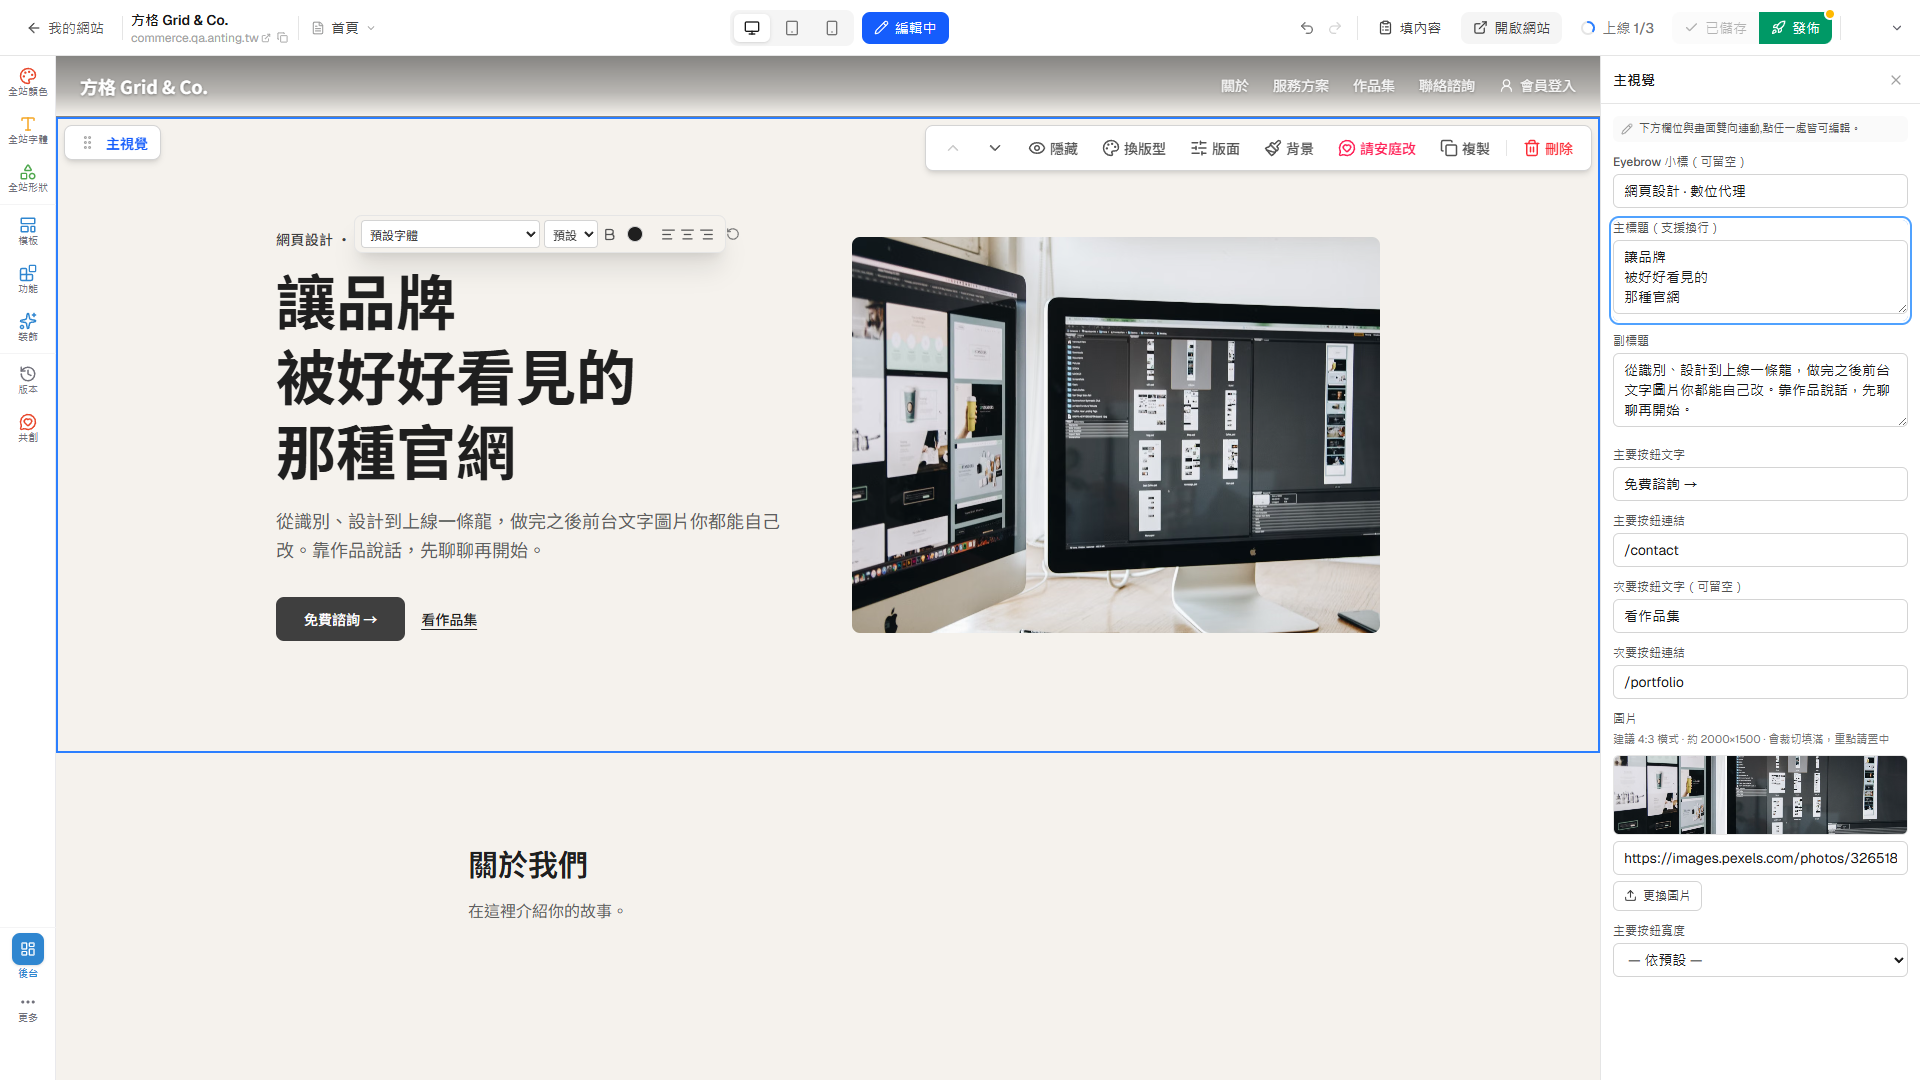The width and height of the screenshot is (1920, 1080).
Task: Click the 服務方案 nav menu item
Action: 1300,86
